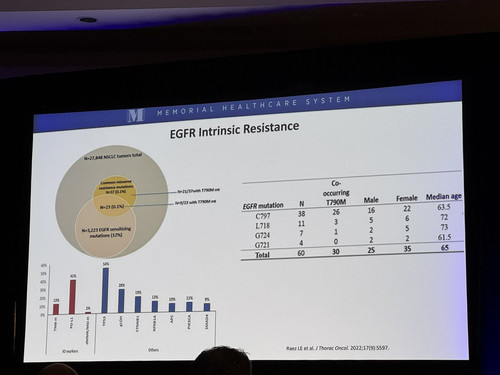Viewport: 500px width, 375px height.
Task: Click the red TMB-H bar at 13%
Action: (56, 309)
